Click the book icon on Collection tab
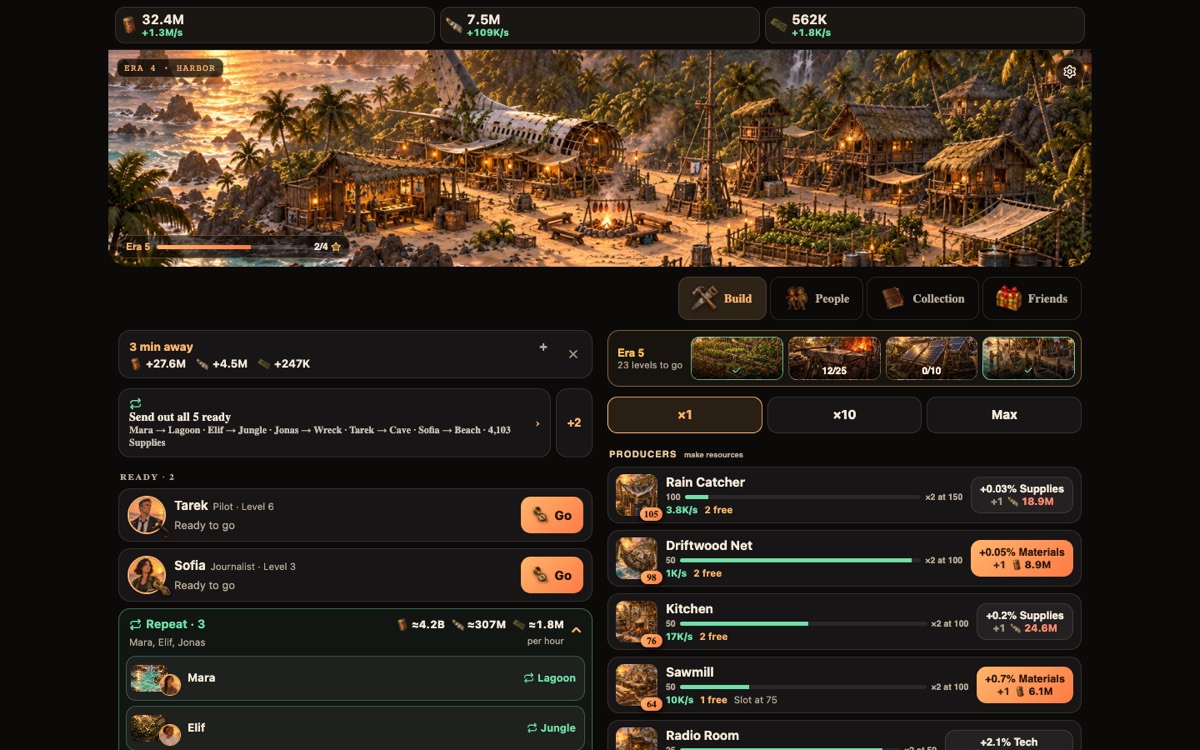The width and height of the screenshot is (1200, 750). (x=893, y=298)
